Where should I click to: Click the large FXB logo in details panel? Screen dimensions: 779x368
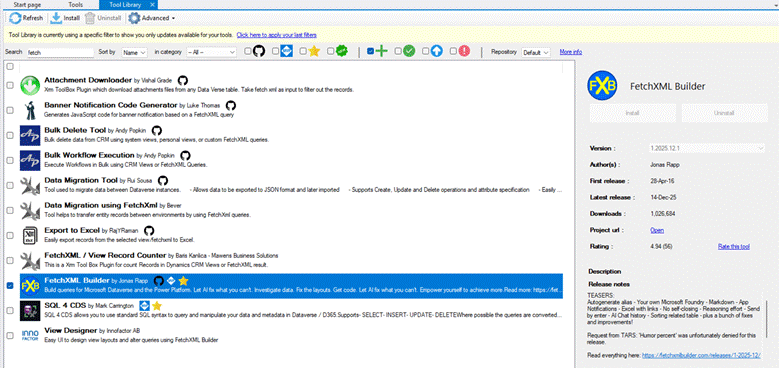coord(602,85)
